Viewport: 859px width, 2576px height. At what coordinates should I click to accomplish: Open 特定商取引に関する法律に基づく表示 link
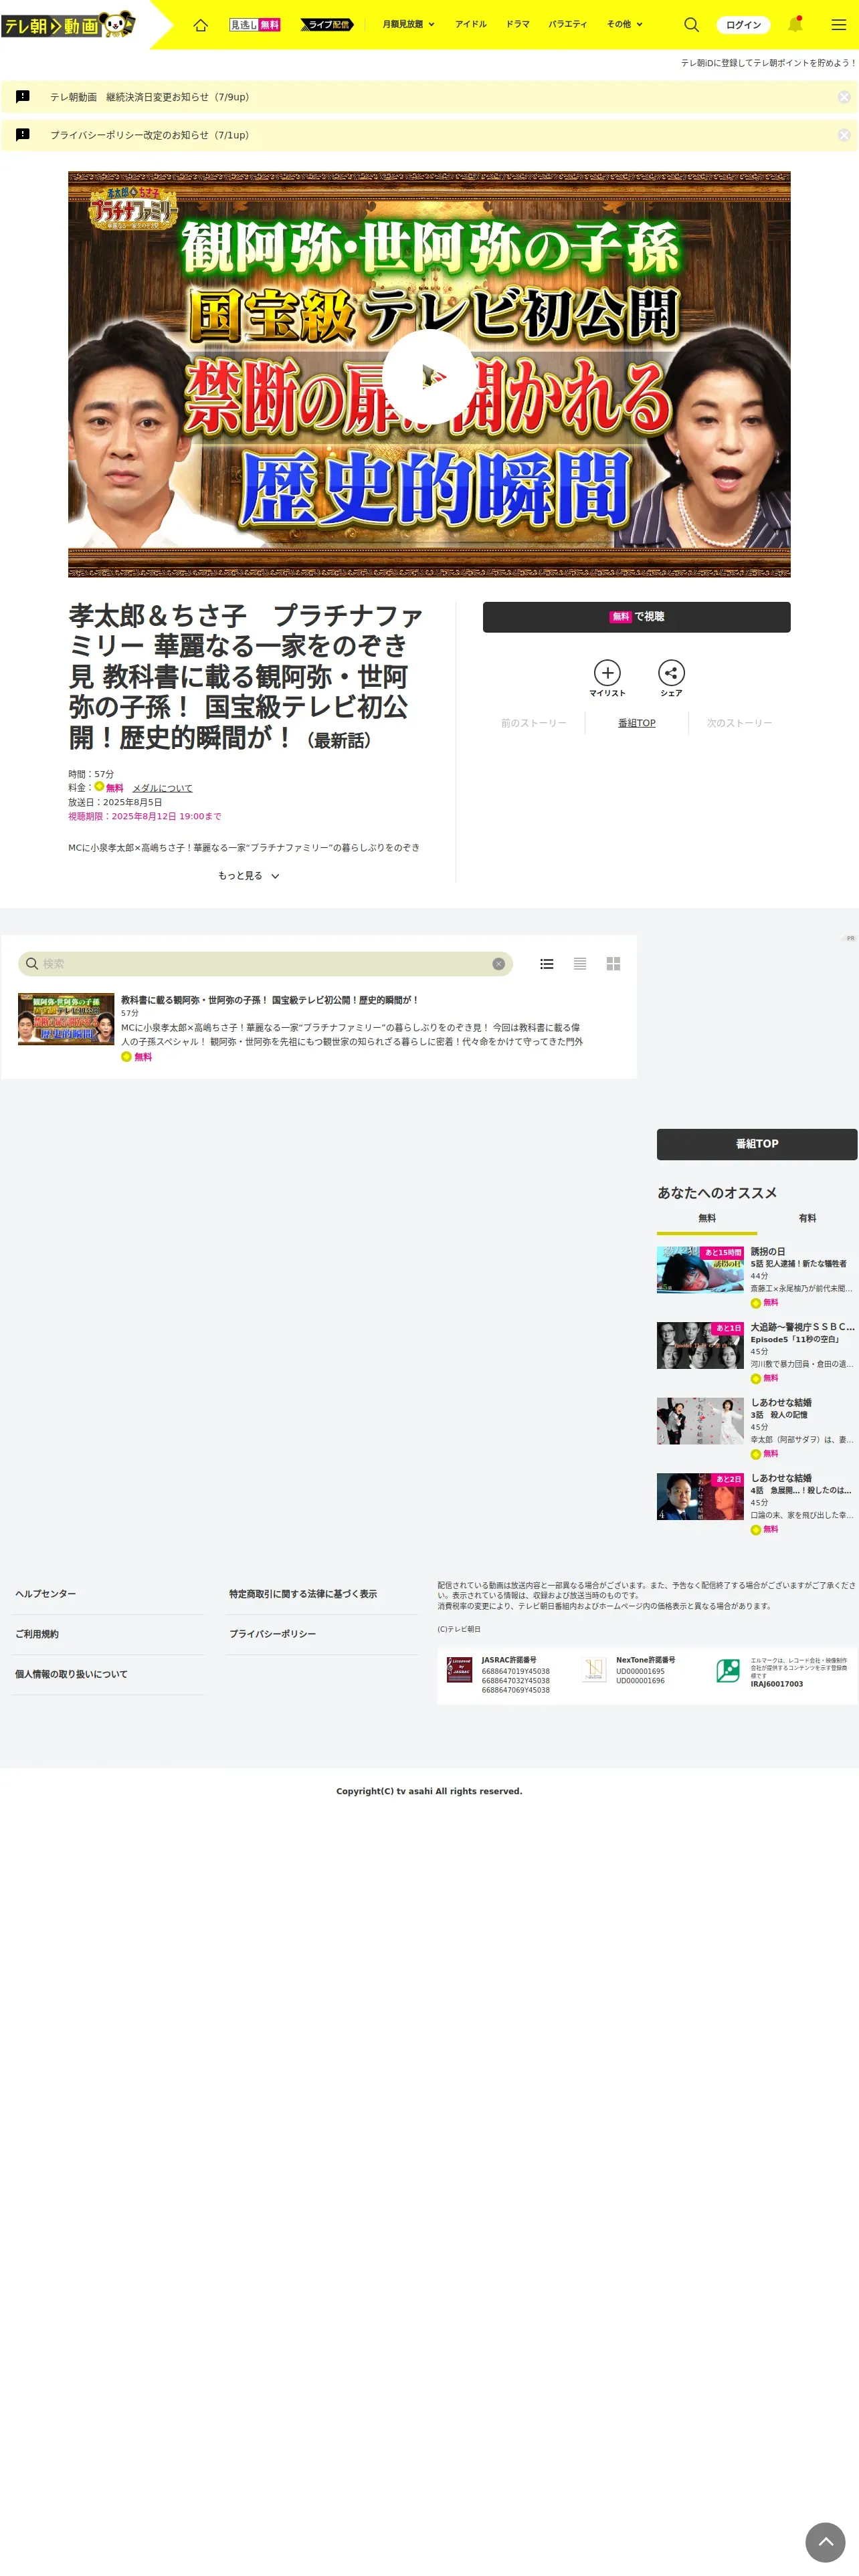click(x=303, y=1594)
